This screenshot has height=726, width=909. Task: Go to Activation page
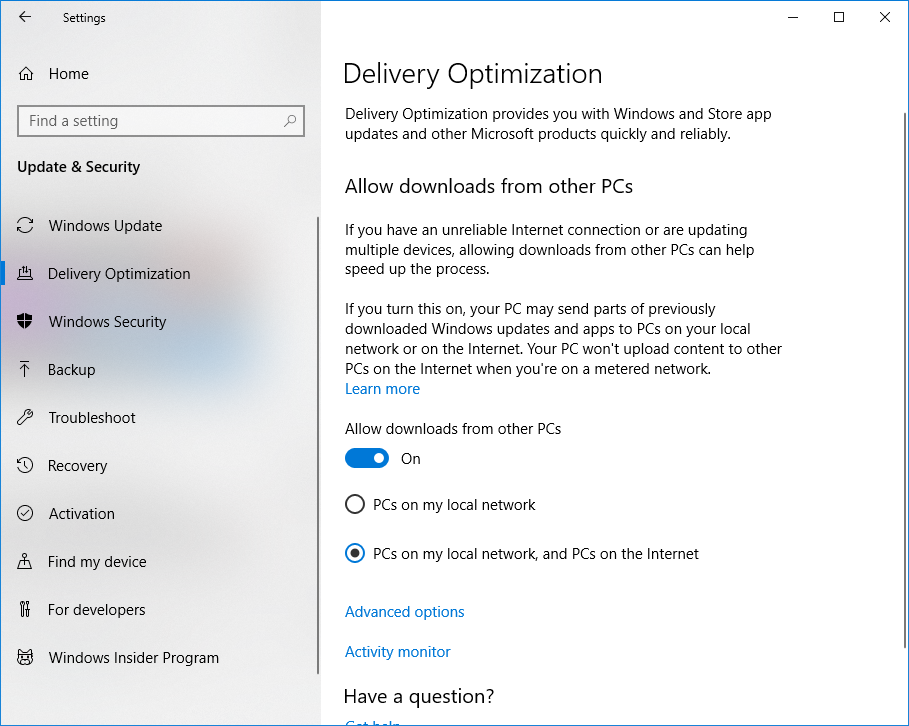click(159, 513)
